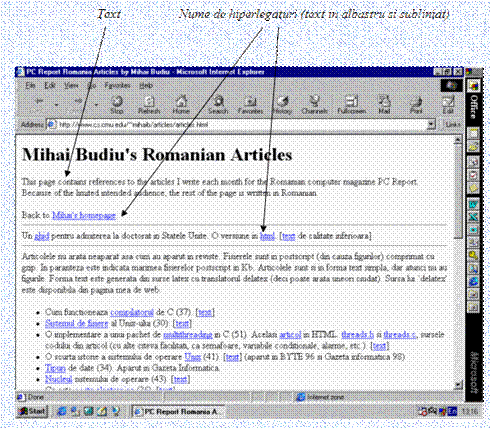Image resolution: width=490 pixels, height=428 pixels.
Task: Open the Favorites toolbar button
Action: coord(250,105)
